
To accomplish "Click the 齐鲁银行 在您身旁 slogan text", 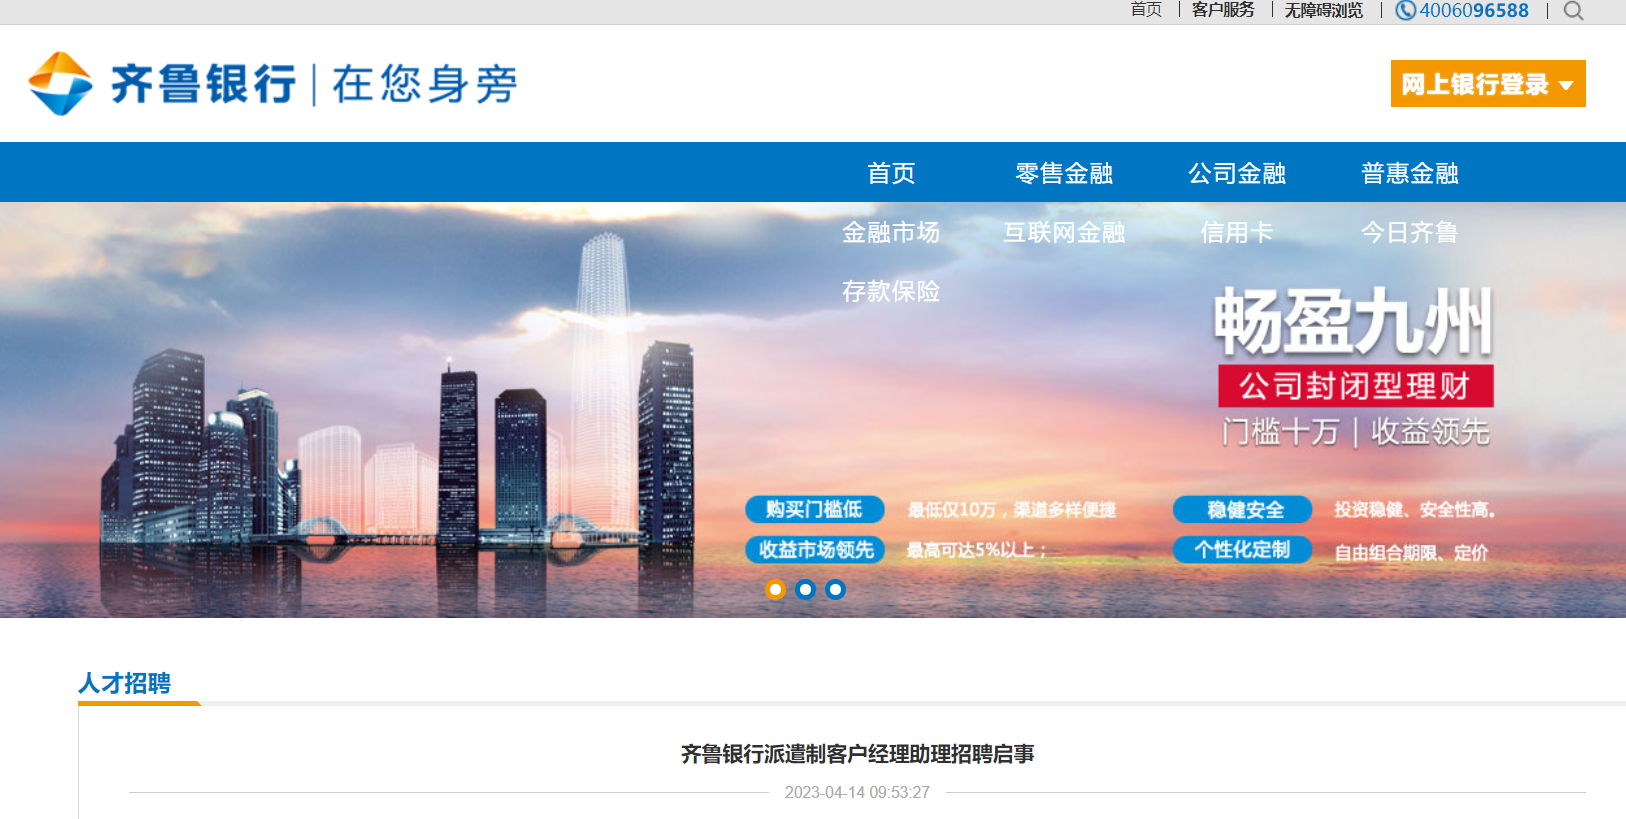I will pyautogui.click(x=314, y=84).
